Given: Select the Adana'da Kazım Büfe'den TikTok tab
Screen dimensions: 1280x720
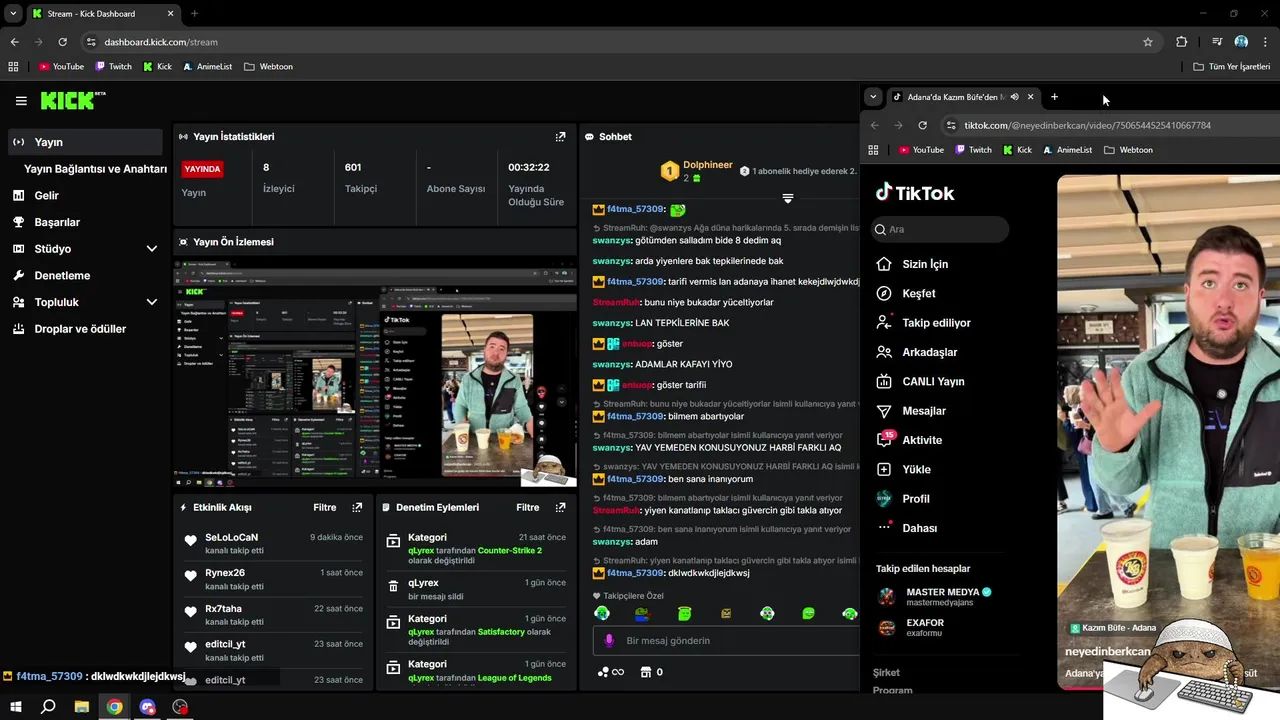Looking at the screenshot, I should coord(963,97).
